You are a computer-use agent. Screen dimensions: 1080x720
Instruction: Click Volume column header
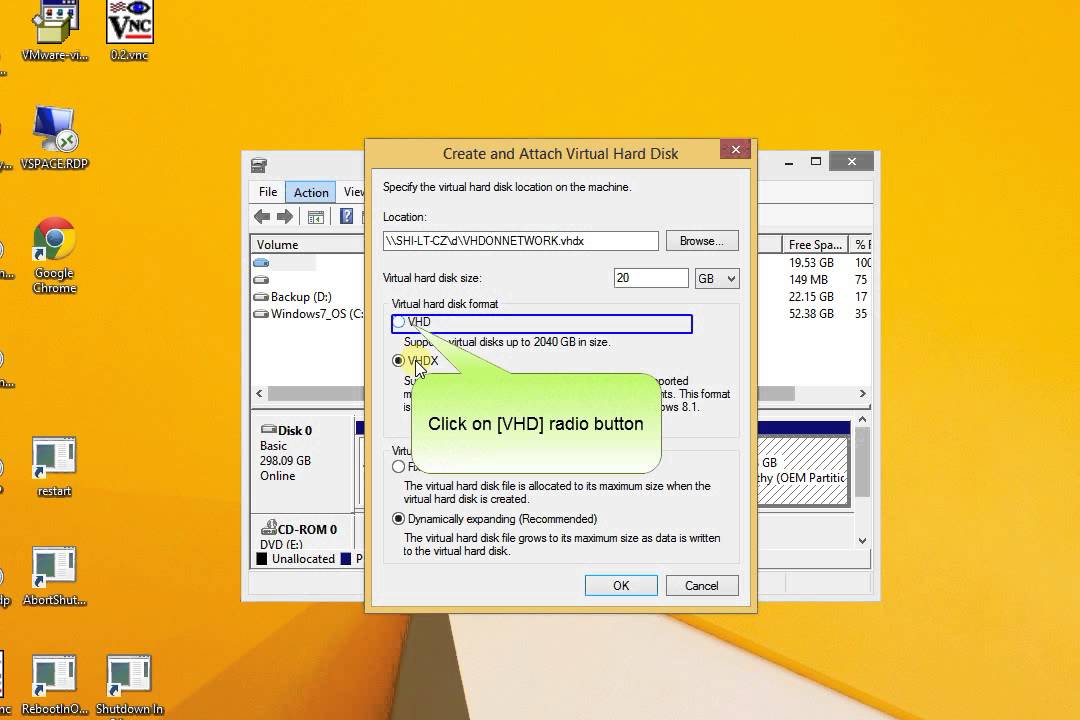(x=307, y=245)
